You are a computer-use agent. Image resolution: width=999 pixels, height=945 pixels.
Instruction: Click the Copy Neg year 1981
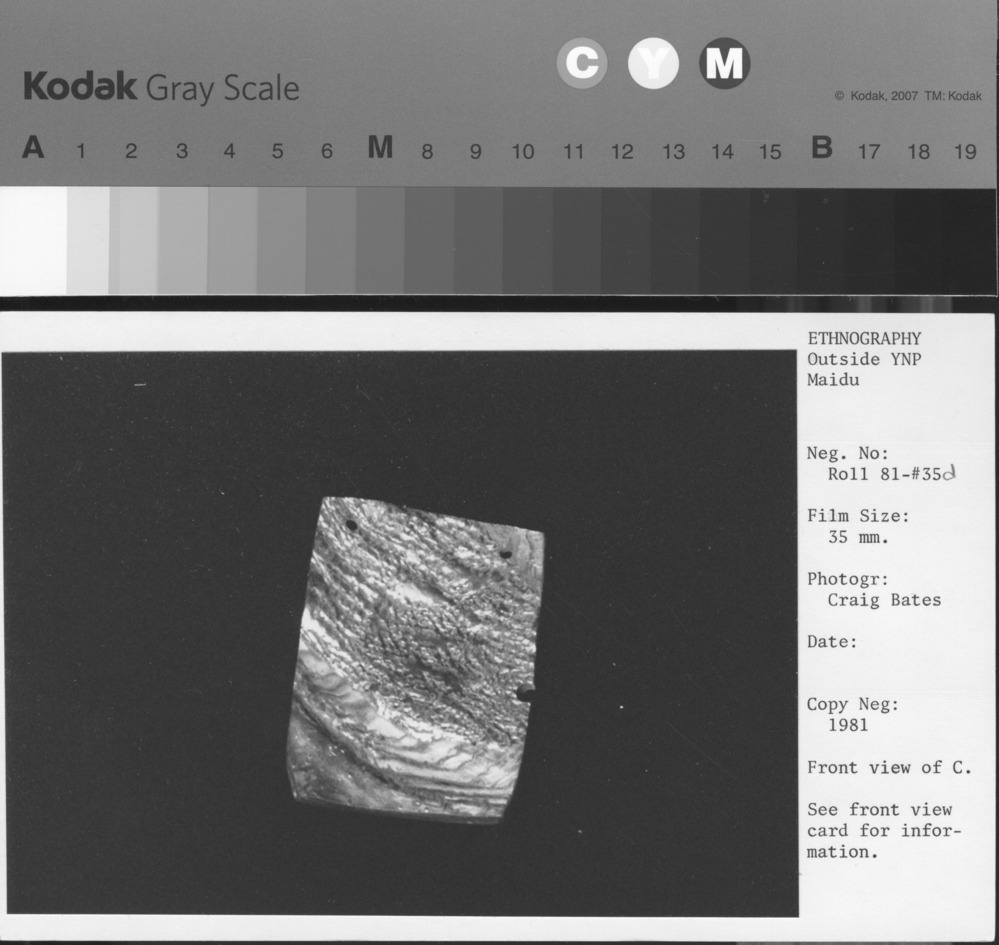pyautogui.click(x=848, y=725)
